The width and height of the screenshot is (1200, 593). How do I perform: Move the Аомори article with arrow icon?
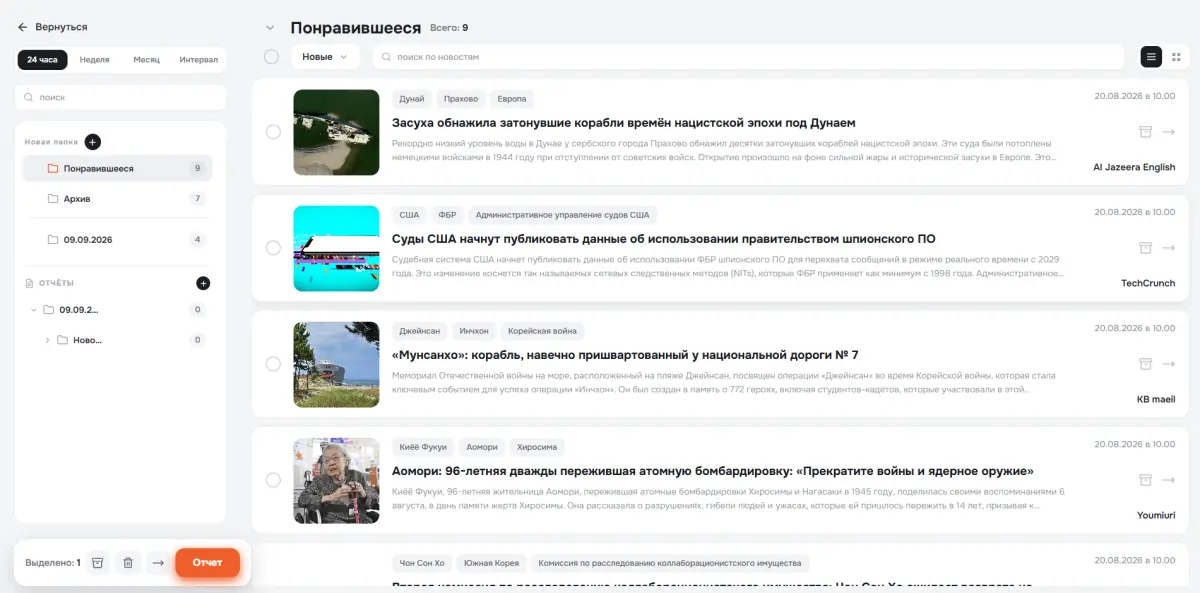pyautogui.click(x=1168, y=480)
